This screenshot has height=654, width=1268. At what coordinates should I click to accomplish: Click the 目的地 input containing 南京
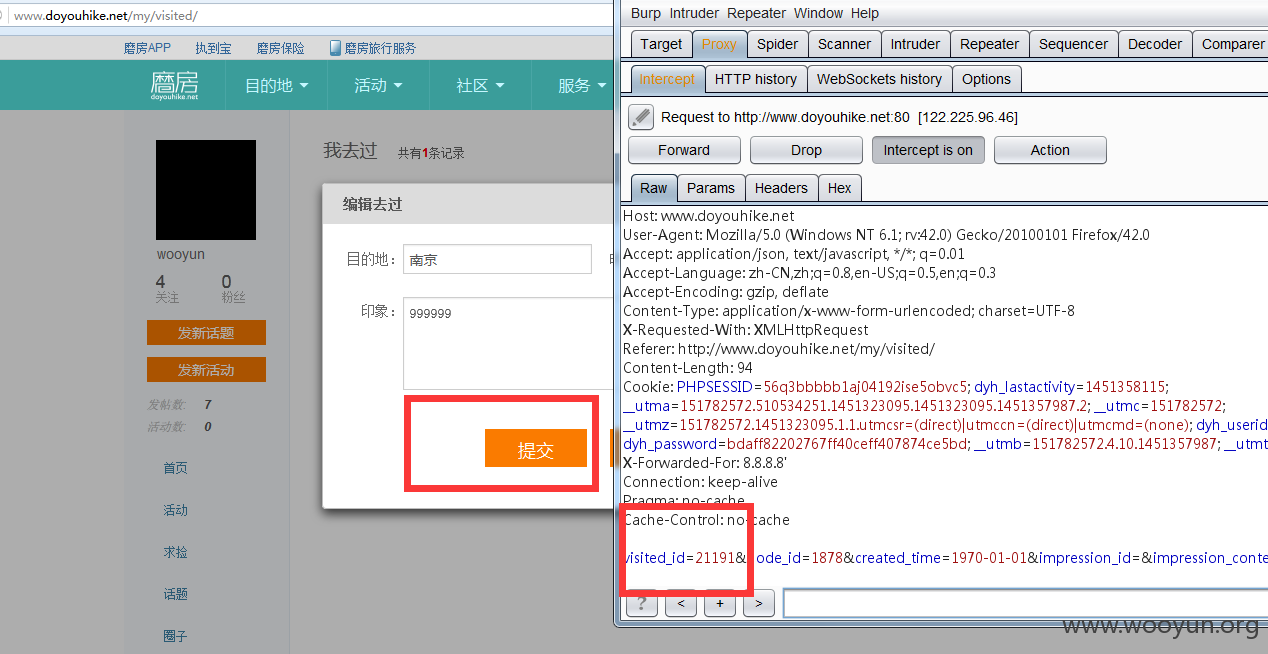click(x=497, y=259)
